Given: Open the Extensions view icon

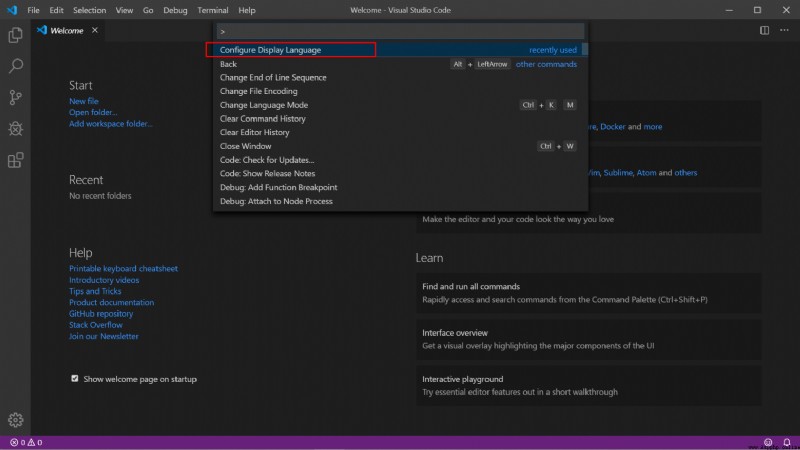Looking at the screenshot, I should tap(15, 160).
